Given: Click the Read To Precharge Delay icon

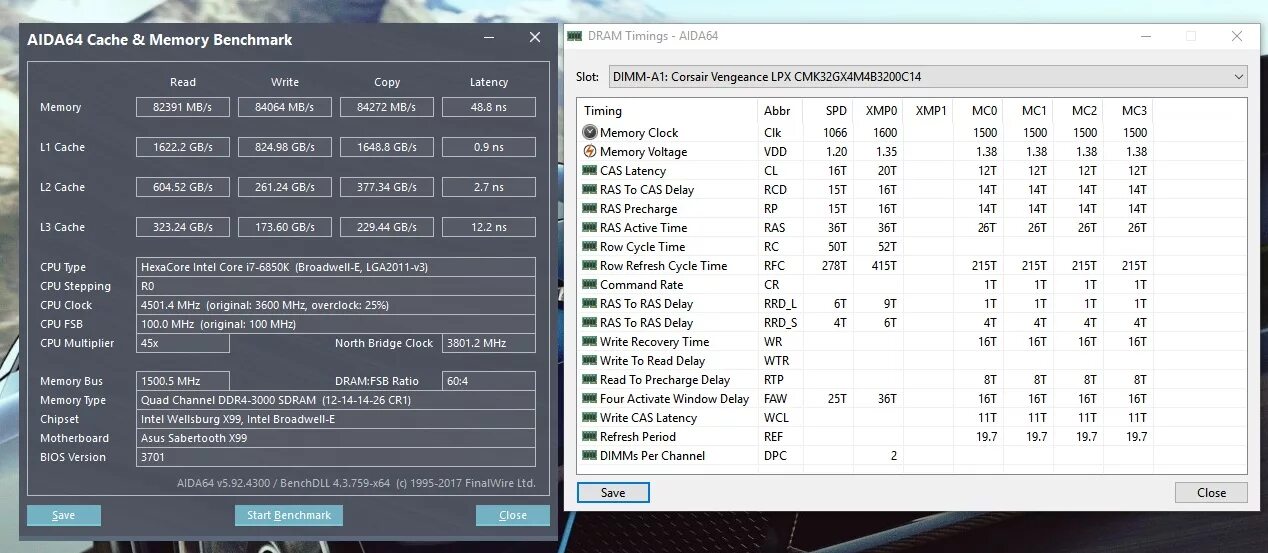Looking at the screenshot, I should 590,379.
